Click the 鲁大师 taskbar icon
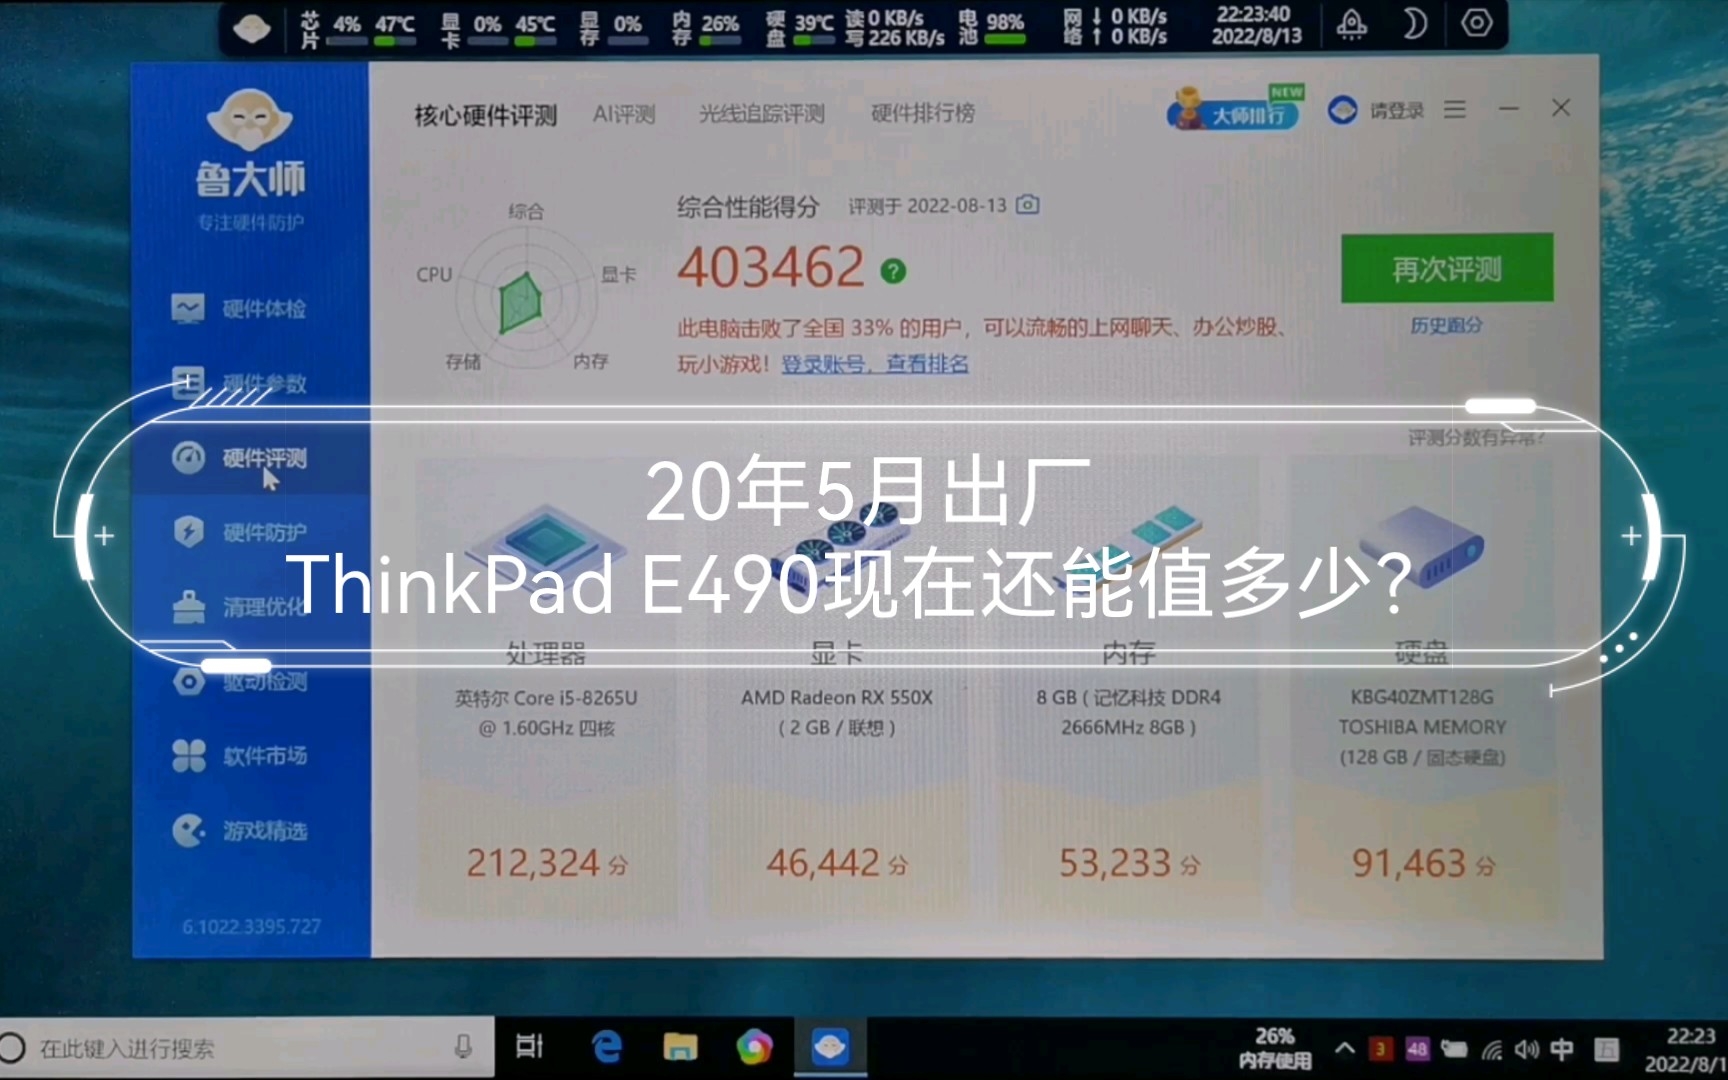The image size is (1728, 1080). [830, 1047]
